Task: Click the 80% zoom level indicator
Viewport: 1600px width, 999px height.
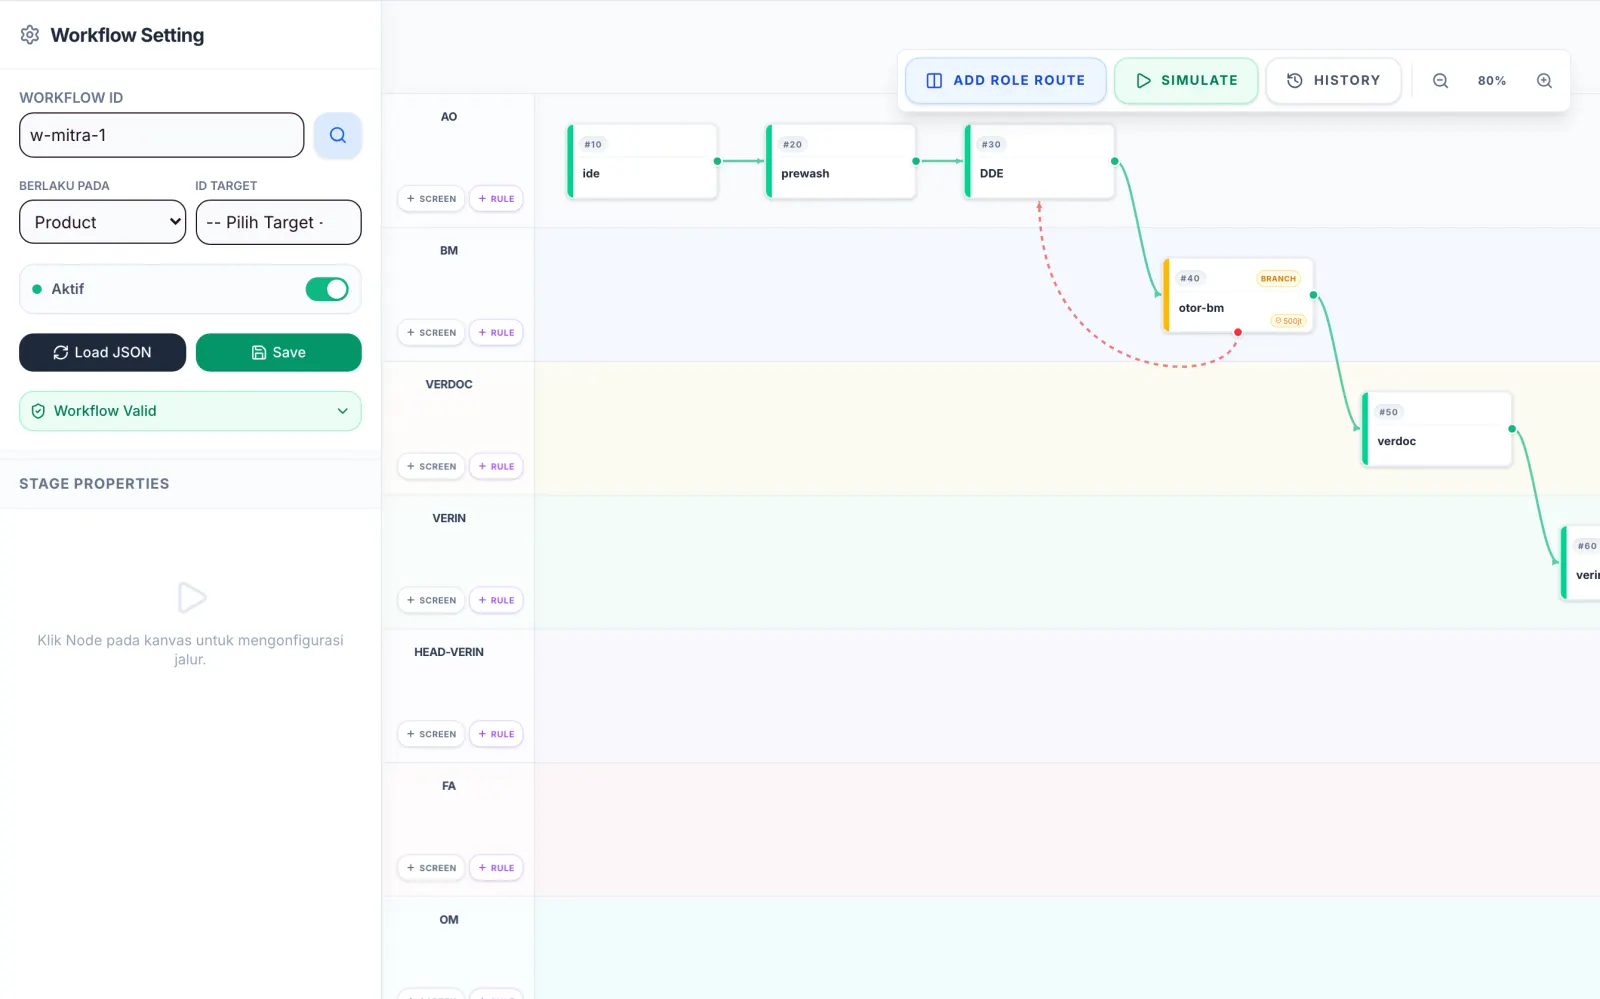Action: [x=1492, y=80]
